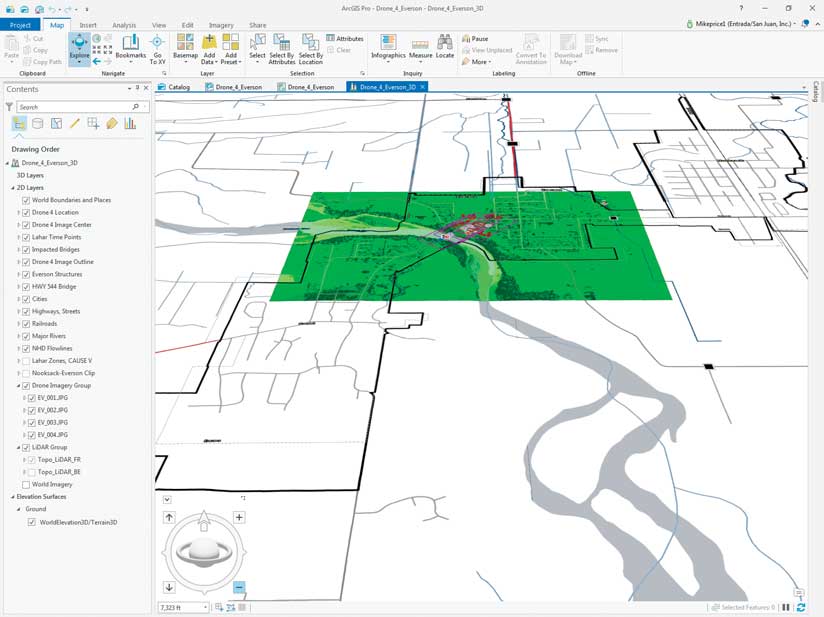Activate the Select tool
824x617 pixels.
pos(257,48)
